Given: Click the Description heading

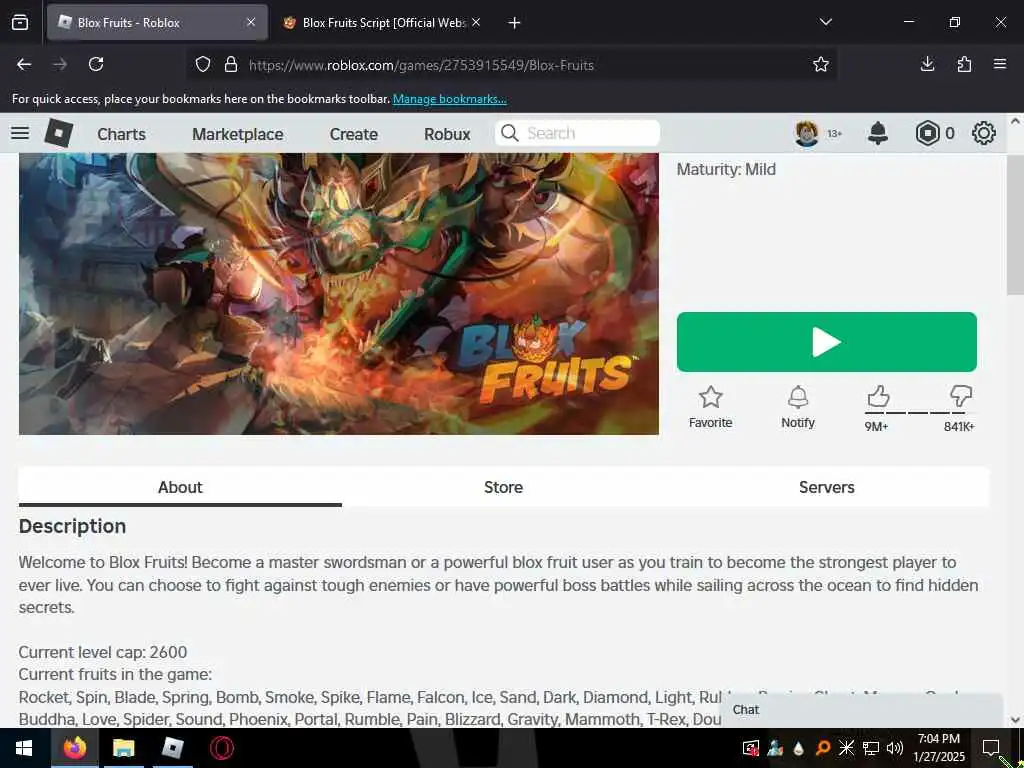Looking at the screenshot, I should tap(72, 526).
